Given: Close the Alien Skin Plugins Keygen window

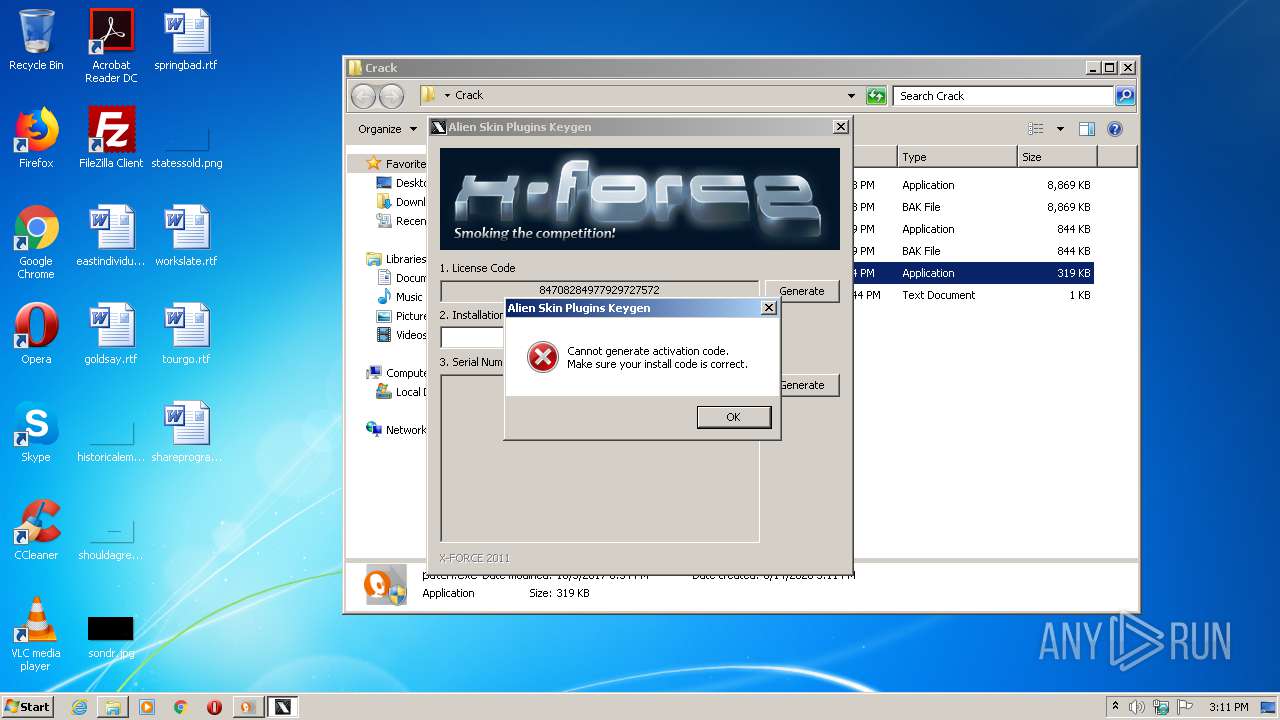Looking at the screenshot, I should pyautogui.click(x=841, y=127).
